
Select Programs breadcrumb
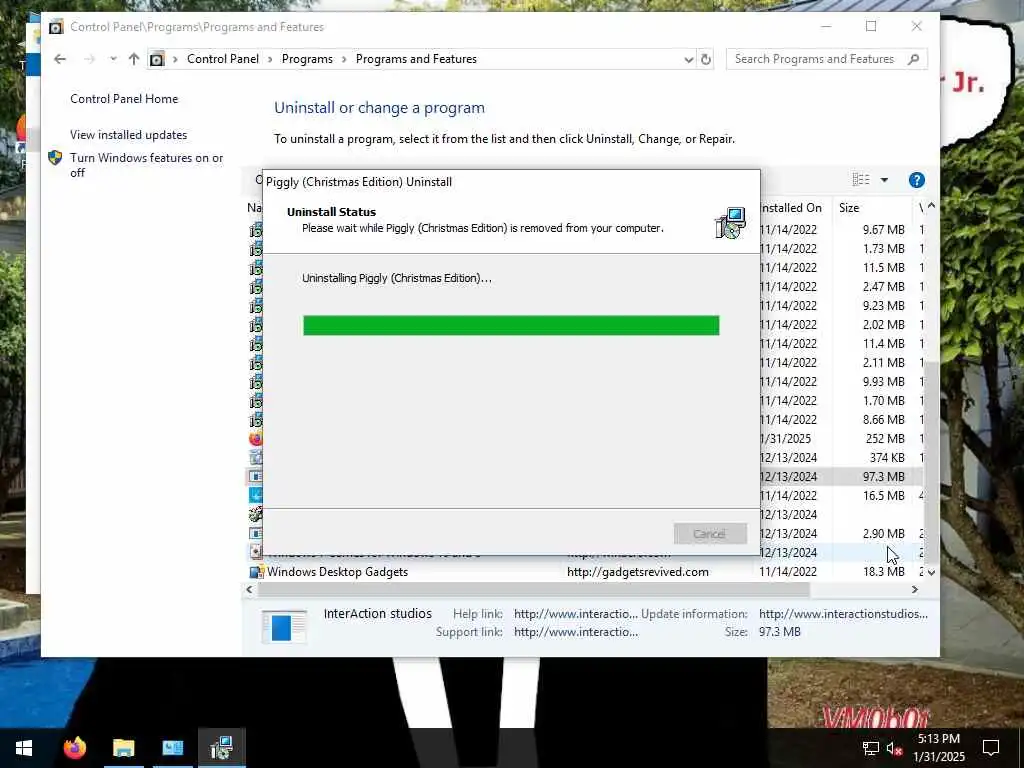coord(307,59)
